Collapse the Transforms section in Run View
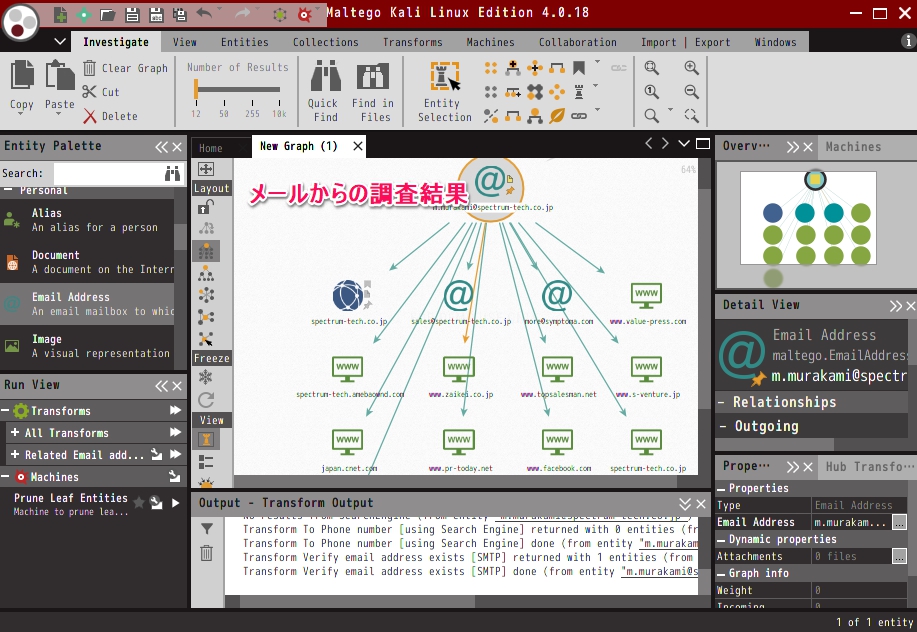This screenshot has height=632, width=917. click(x=8, y=411)
